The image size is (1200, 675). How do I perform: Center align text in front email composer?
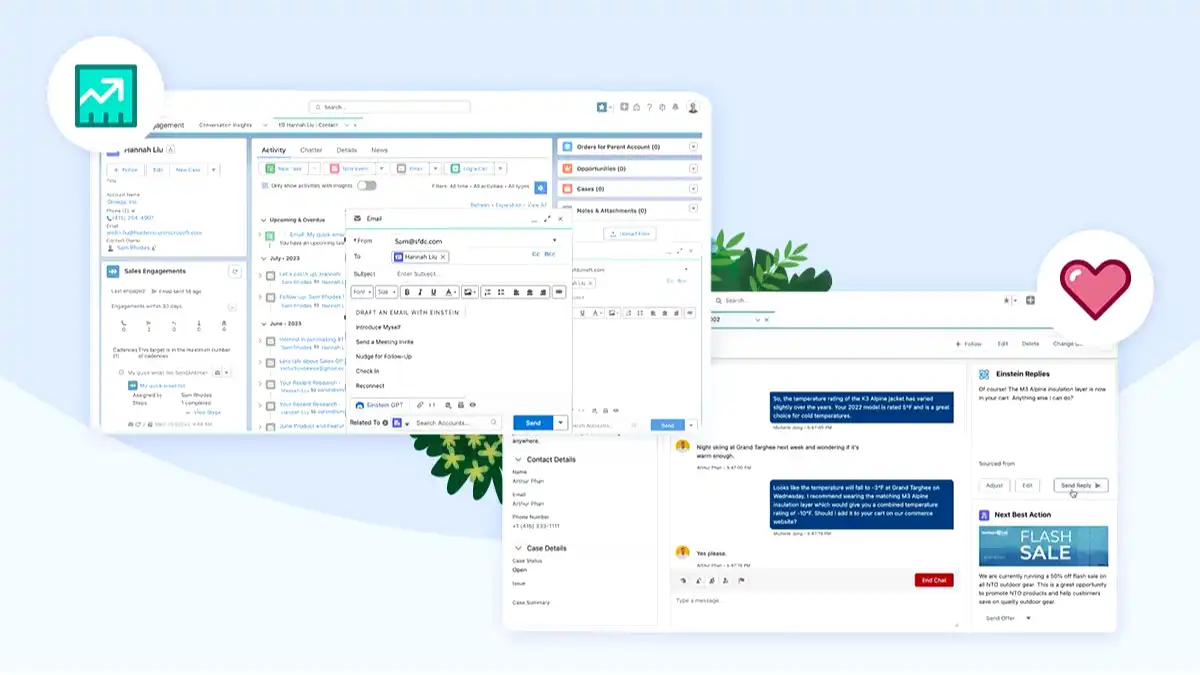point(530,292)
